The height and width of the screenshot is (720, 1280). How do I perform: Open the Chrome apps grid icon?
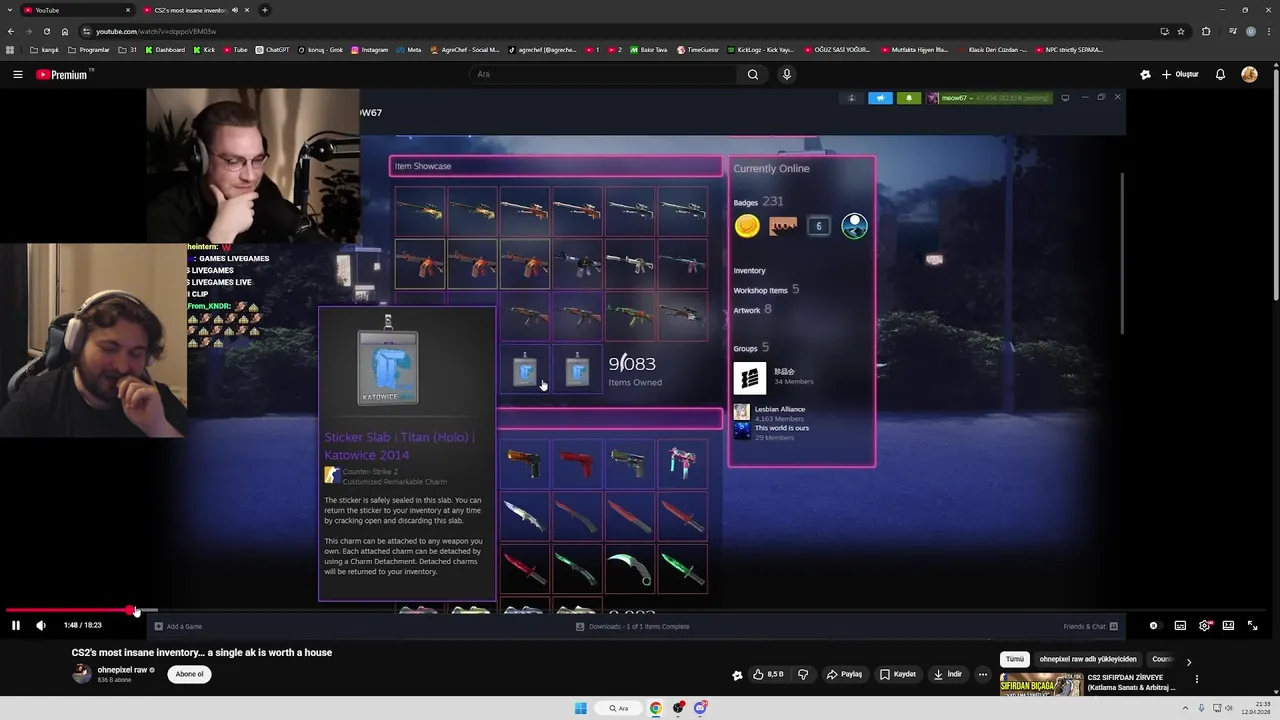[10, 49]
